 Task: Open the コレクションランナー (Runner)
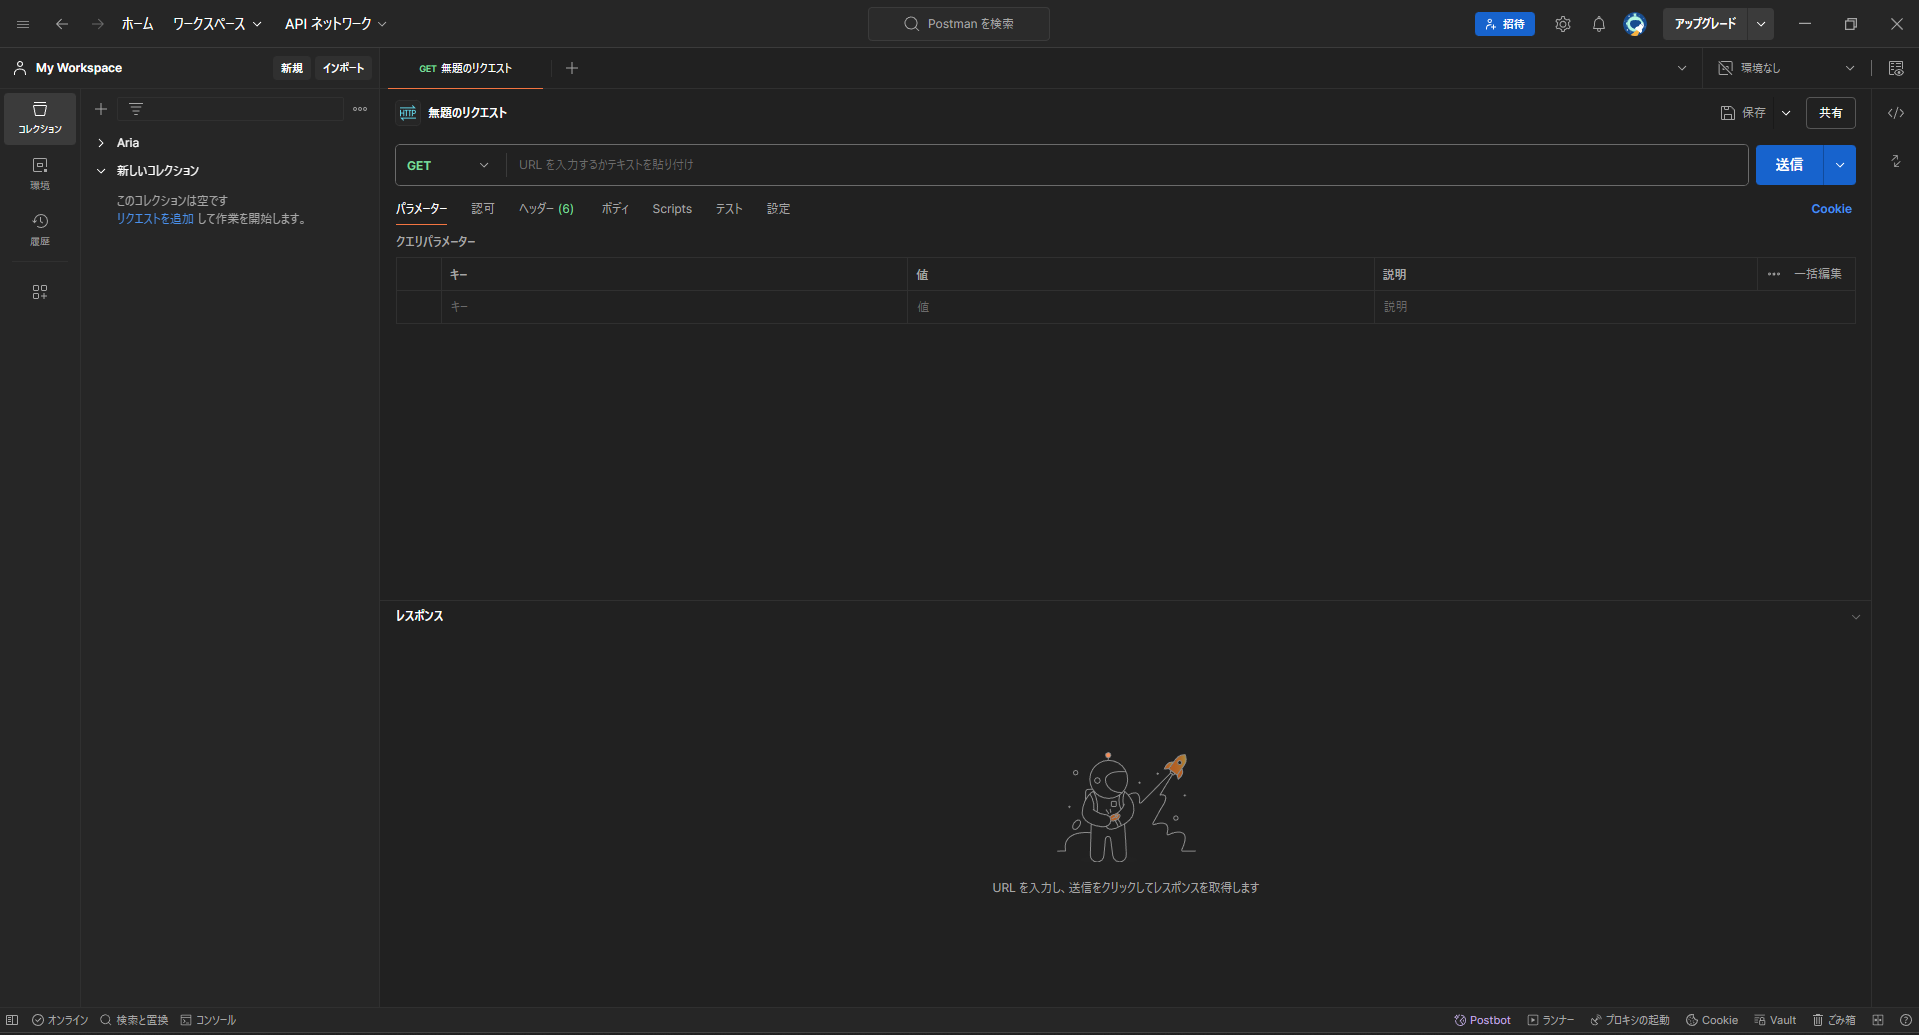[x=1552, y=1019]
